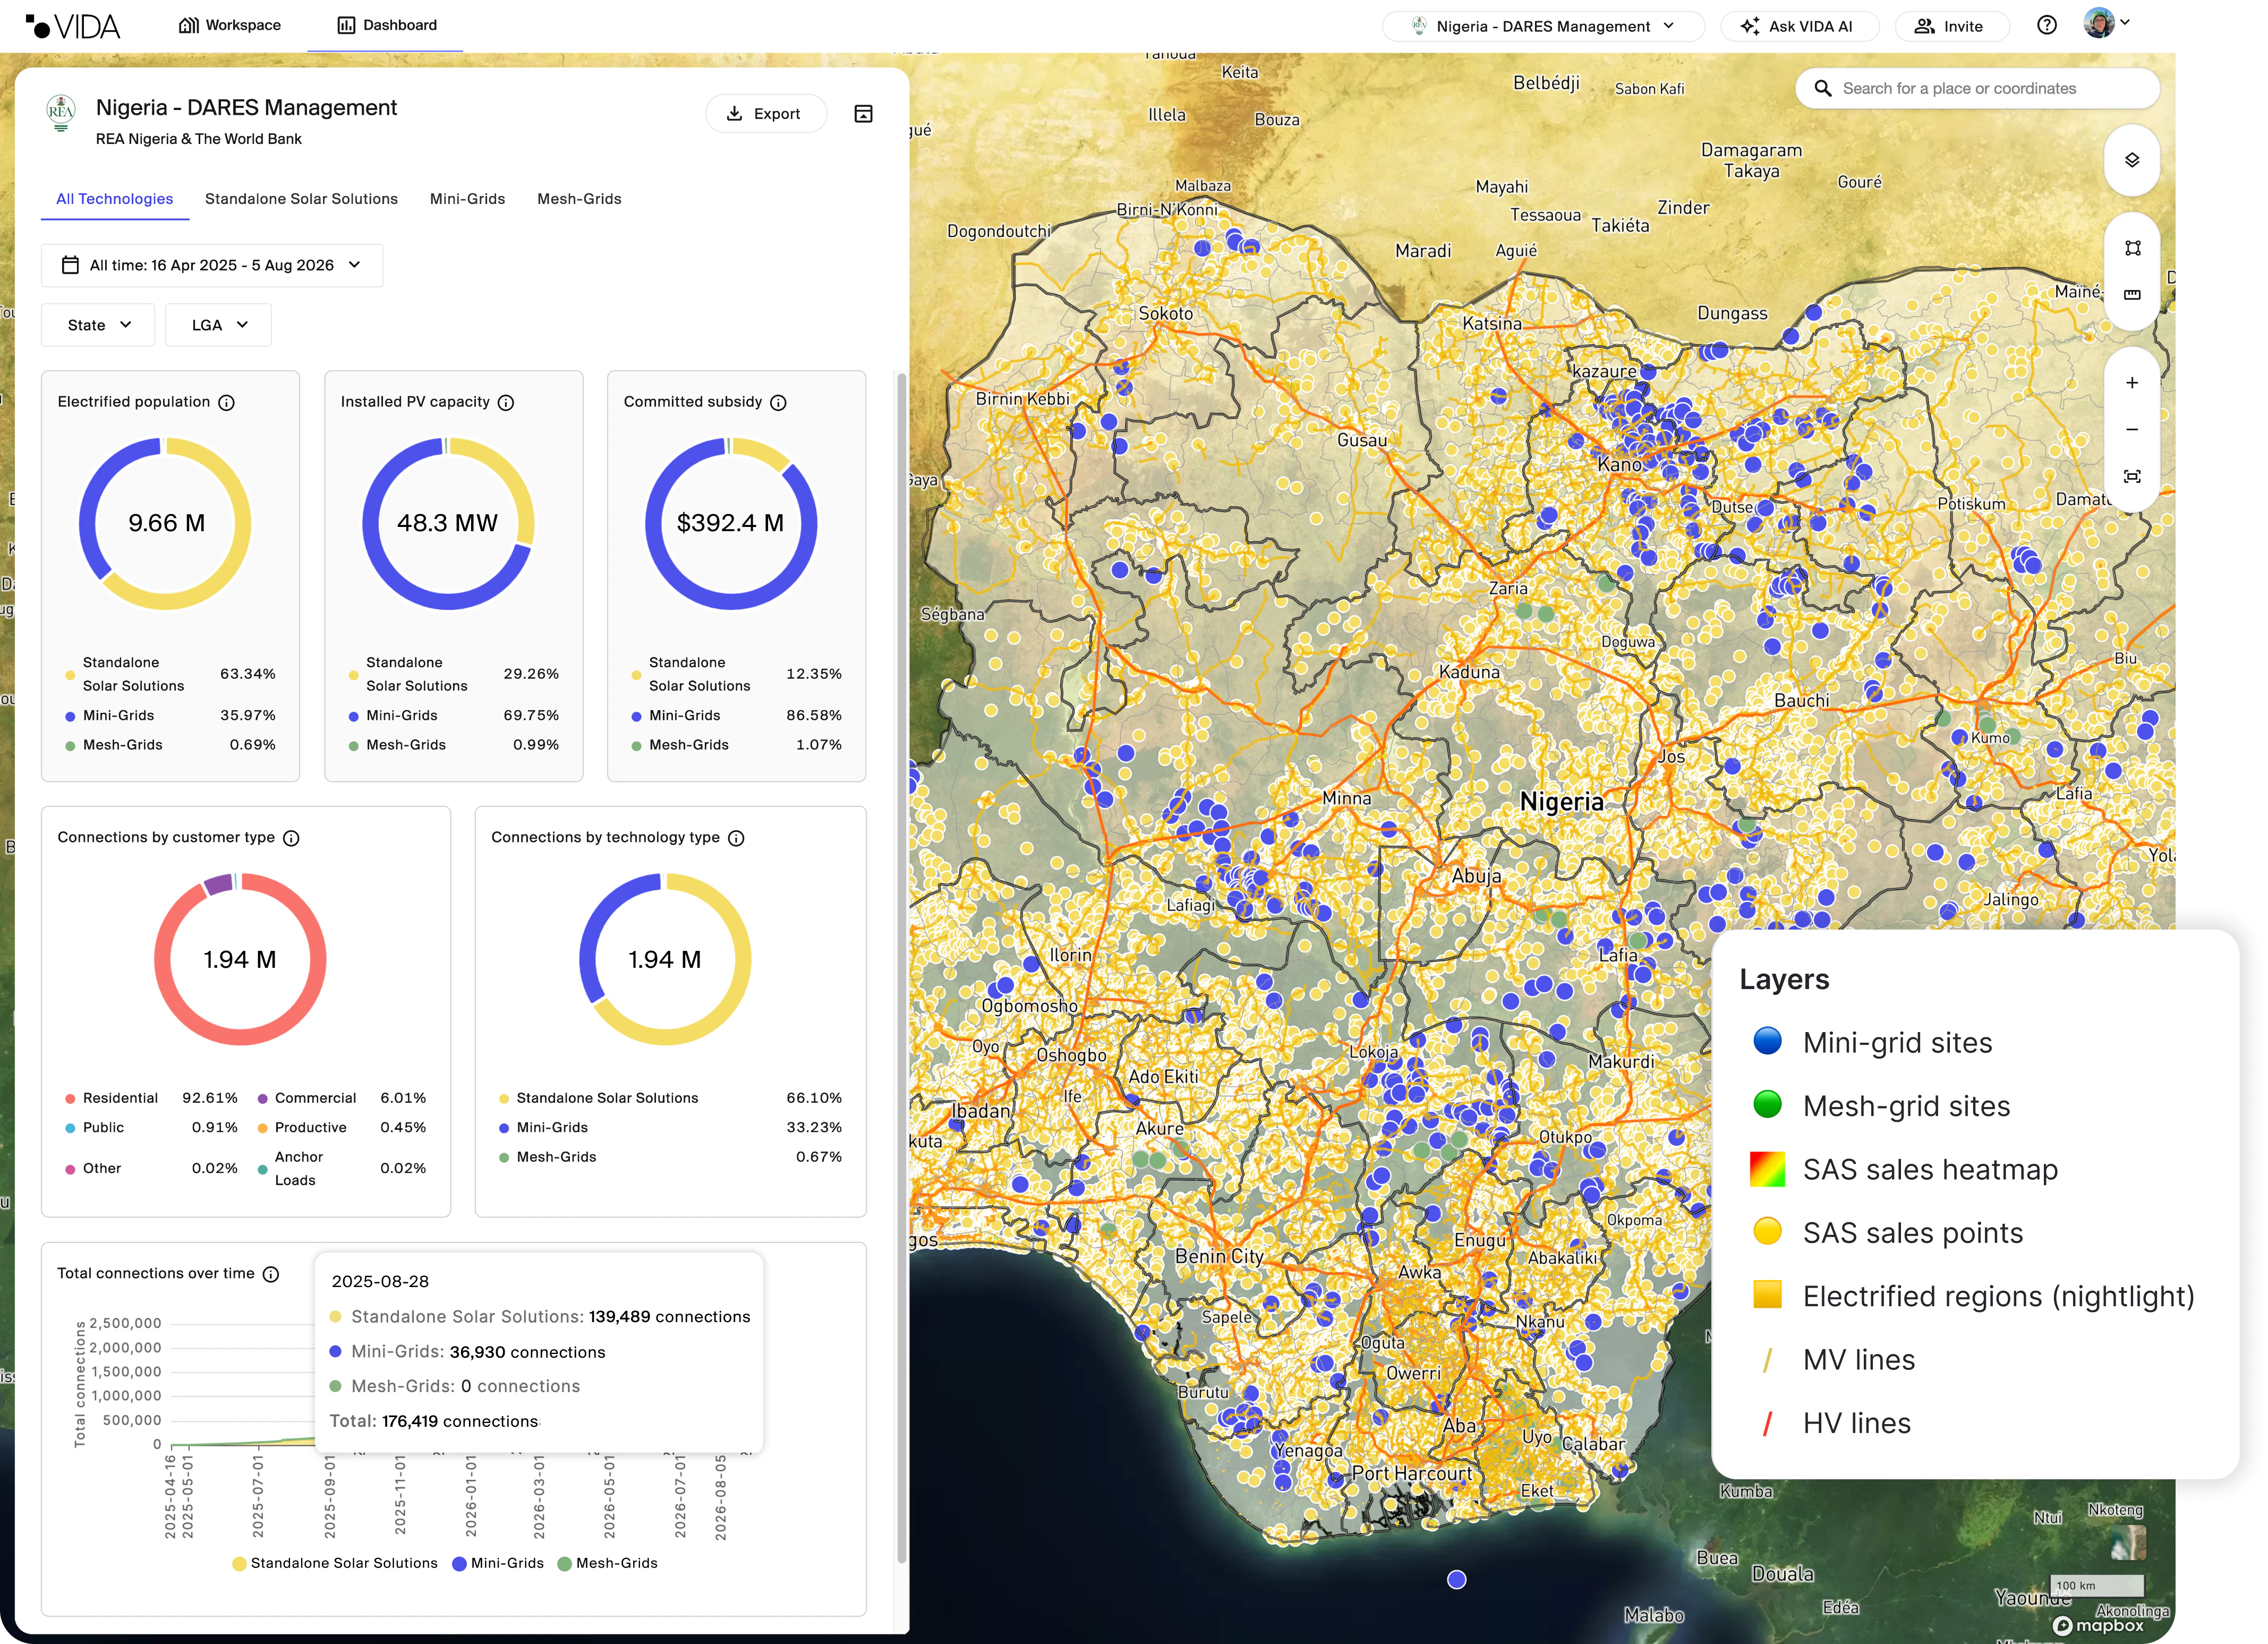
Task: Click the SAS sales heatmap color swatch
Action: click(1767, 1169)
